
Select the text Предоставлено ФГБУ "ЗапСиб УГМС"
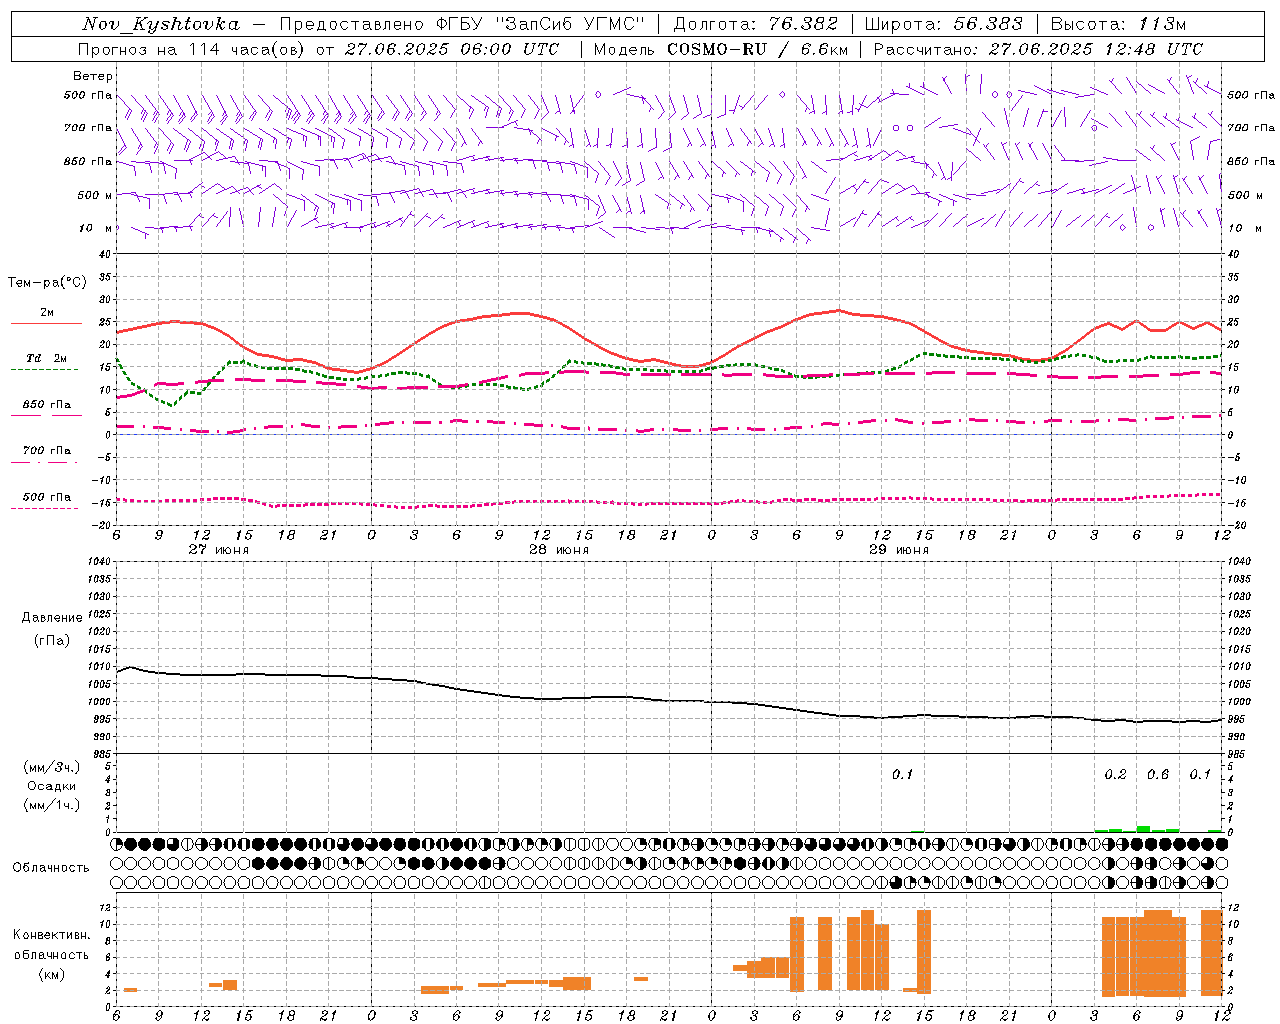click(x=462, y=24)
